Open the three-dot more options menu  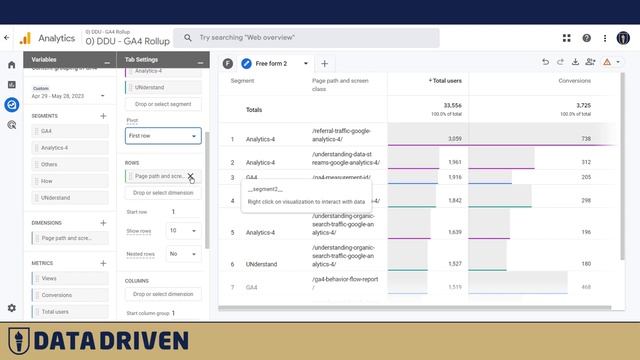coord(605,38)
